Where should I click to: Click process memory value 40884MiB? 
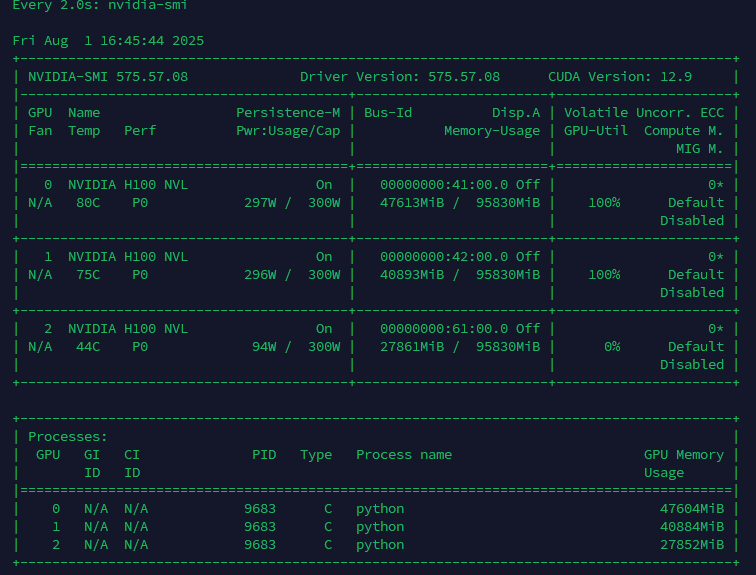(692, 527)
